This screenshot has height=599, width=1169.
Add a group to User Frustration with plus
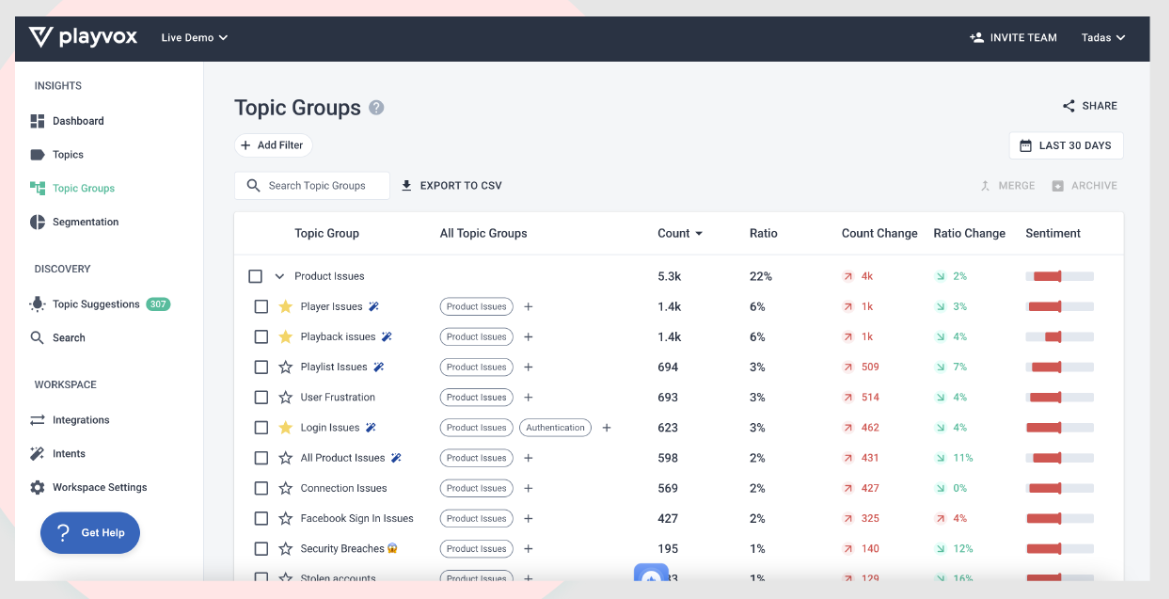528,398
